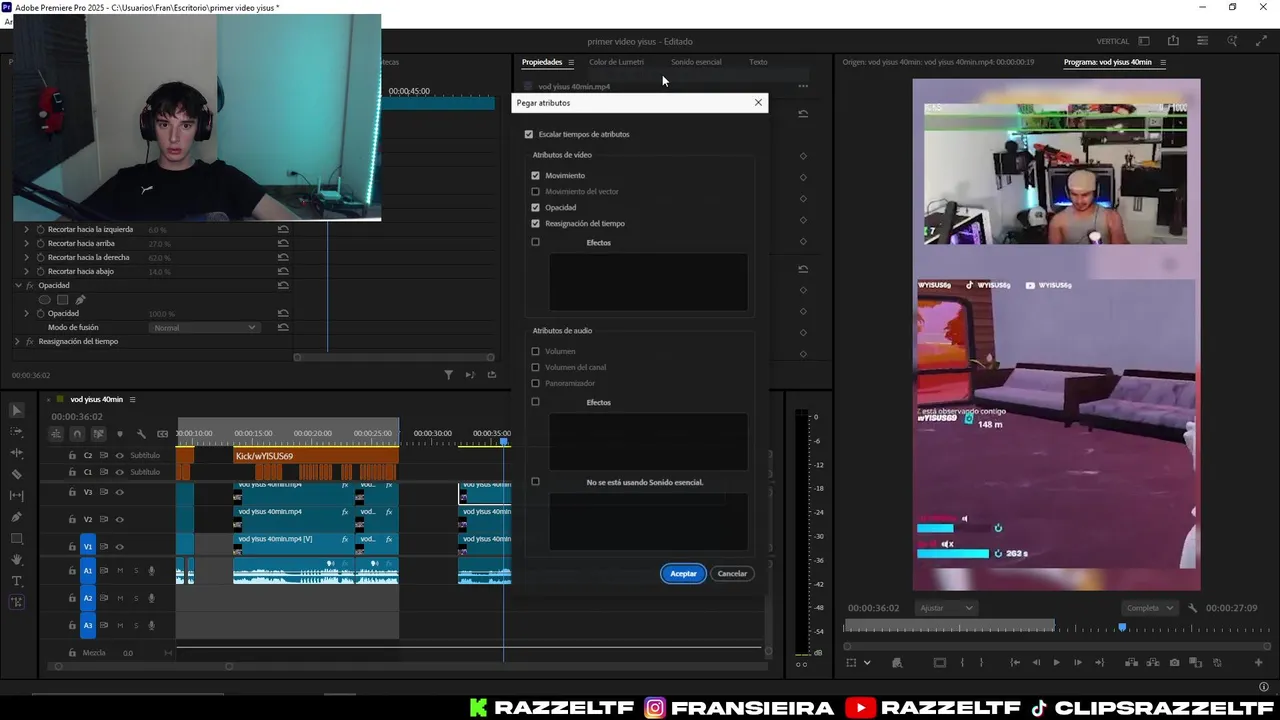
Task: Mute audio track A1
Action: click(120, 571)
